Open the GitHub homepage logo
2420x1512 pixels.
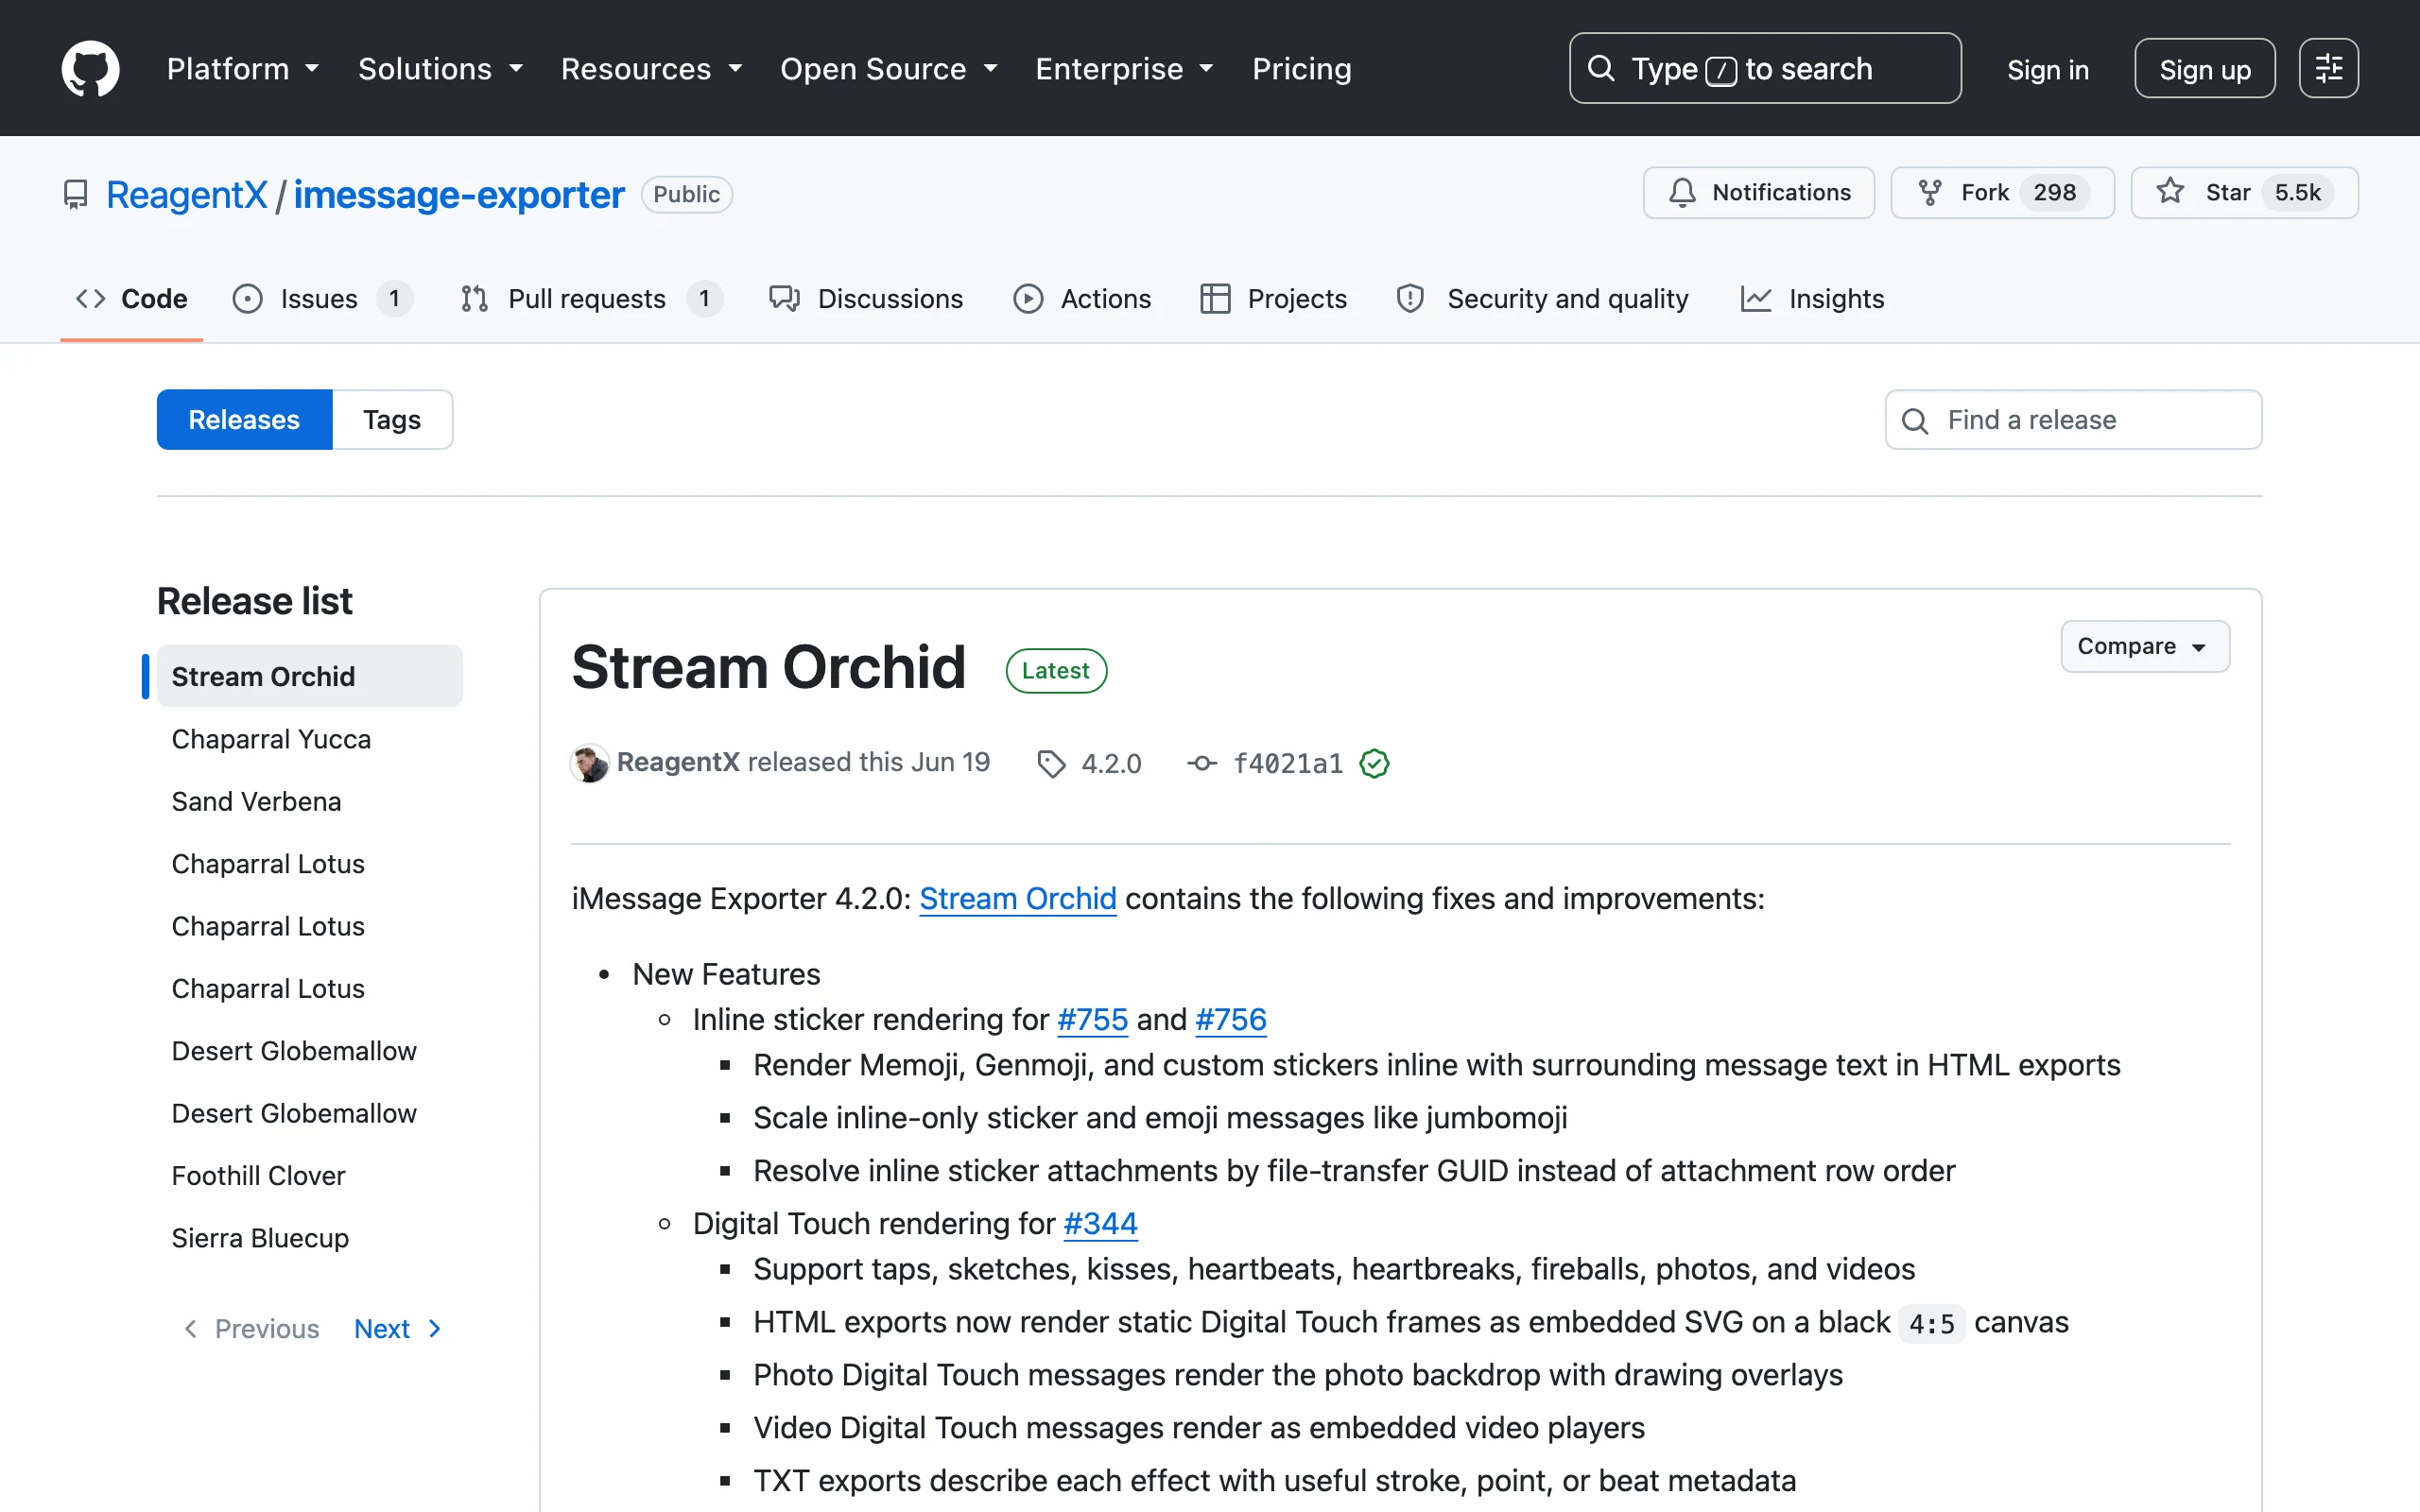(90, 68)
